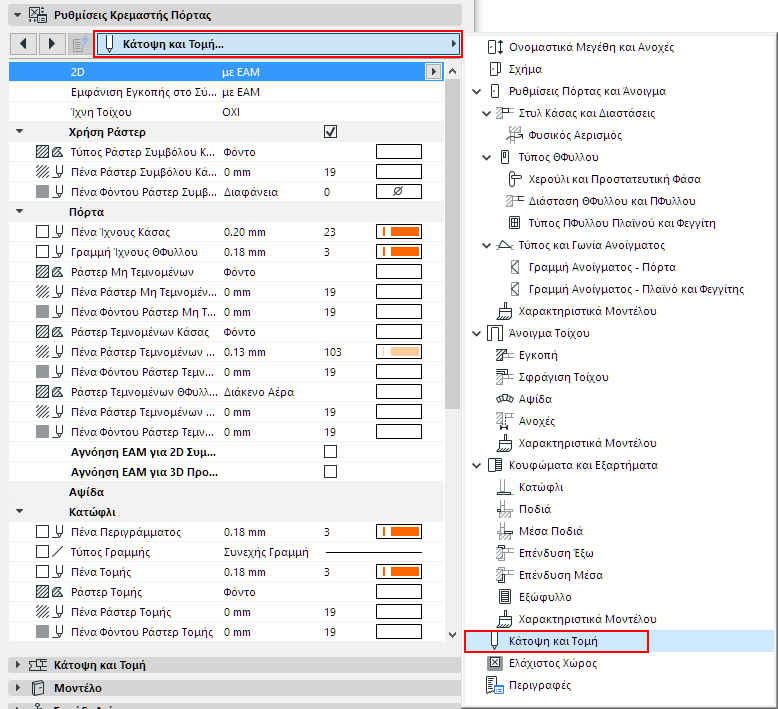Click Εμφάνιση Εγκοπής στο Σύ... value με ΕΑΜ

[x=241, y=92]
